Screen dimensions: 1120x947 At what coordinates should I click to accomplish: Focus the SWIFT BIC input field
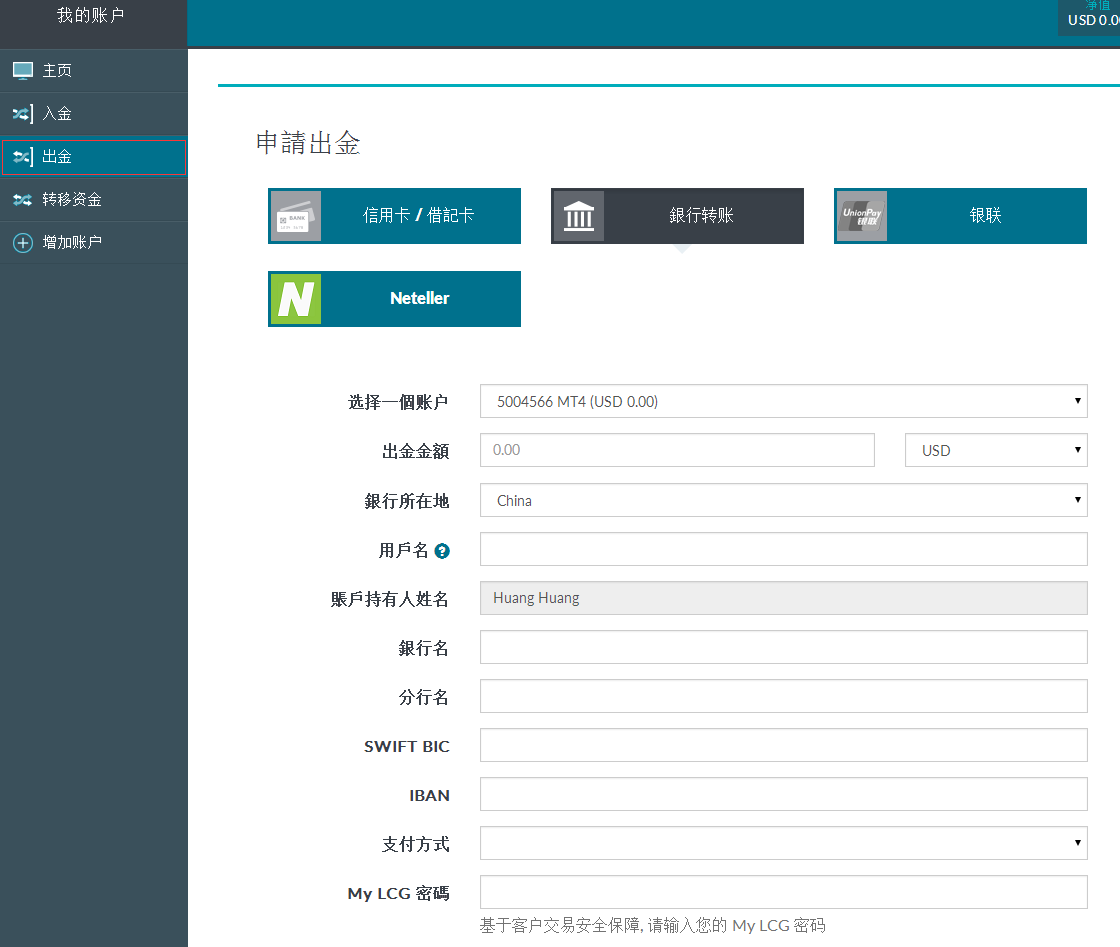783,745
